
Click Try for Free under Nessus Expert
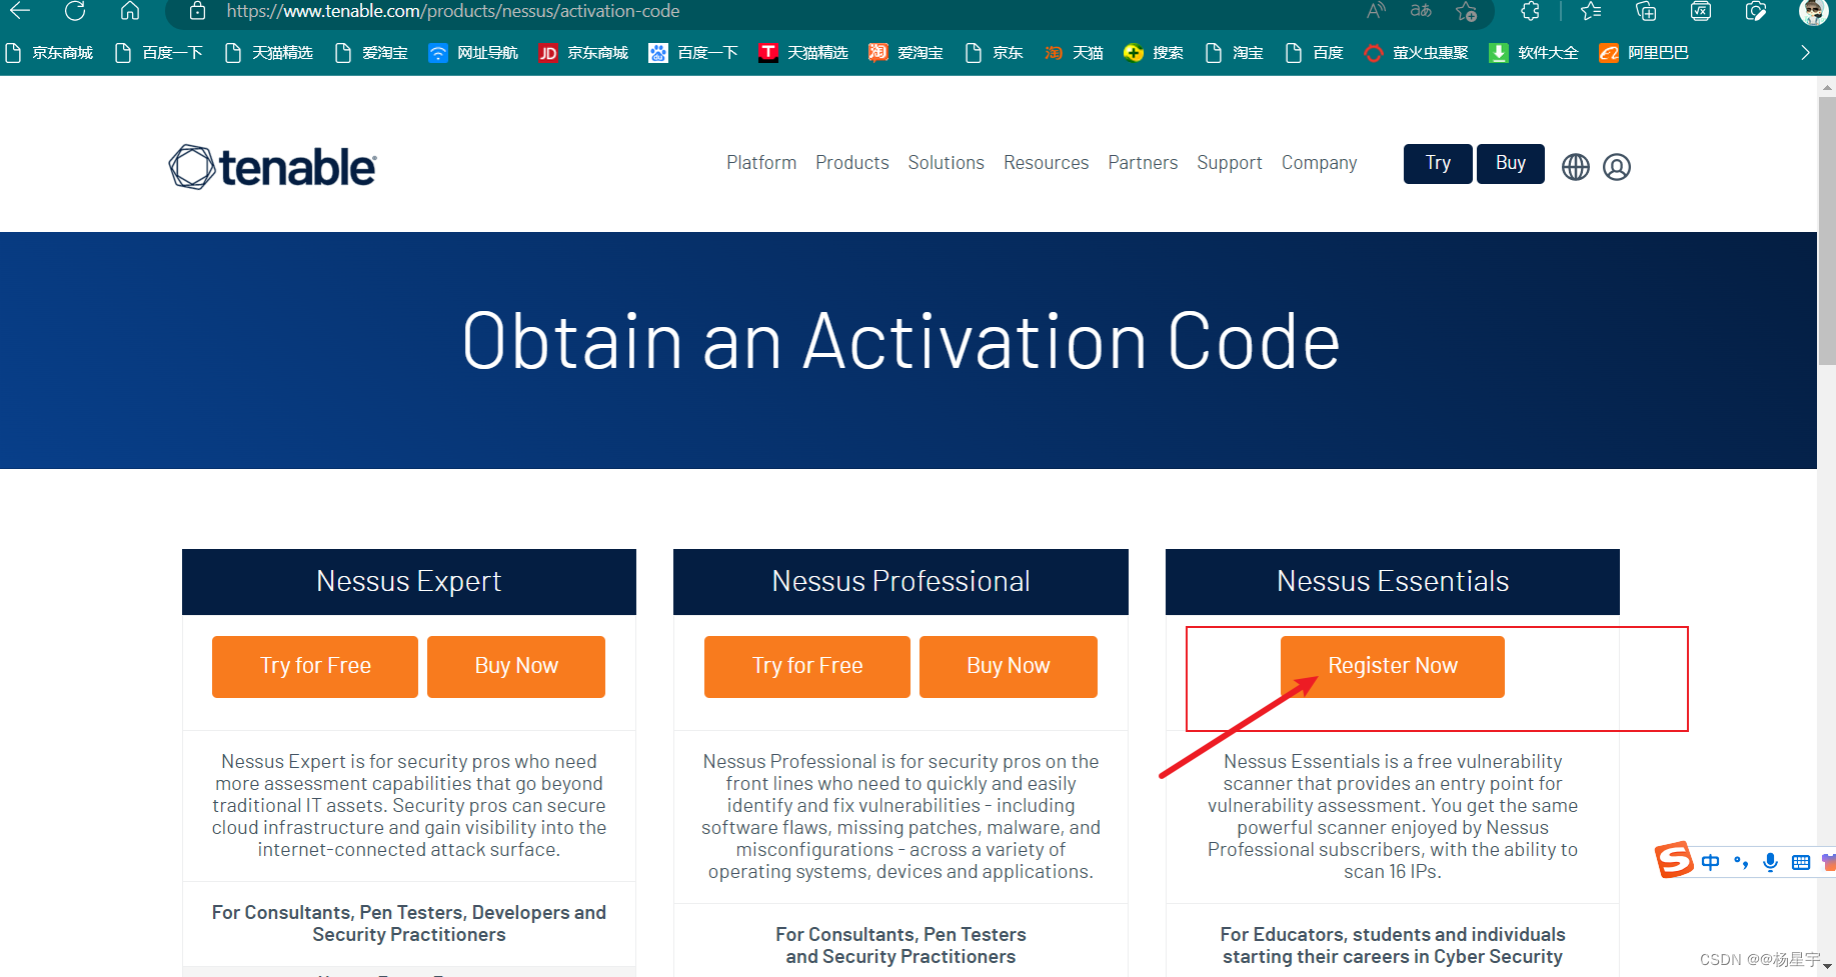(315, 667)
